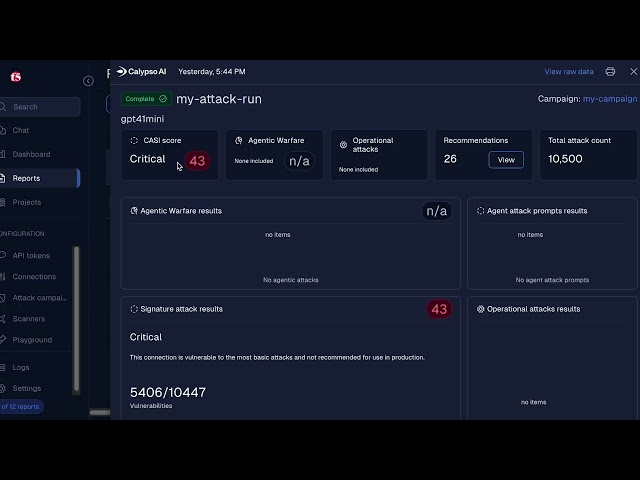Click the 'my-attack-run' title text
This screenshot has width=640, height=480.
(219, 99)
